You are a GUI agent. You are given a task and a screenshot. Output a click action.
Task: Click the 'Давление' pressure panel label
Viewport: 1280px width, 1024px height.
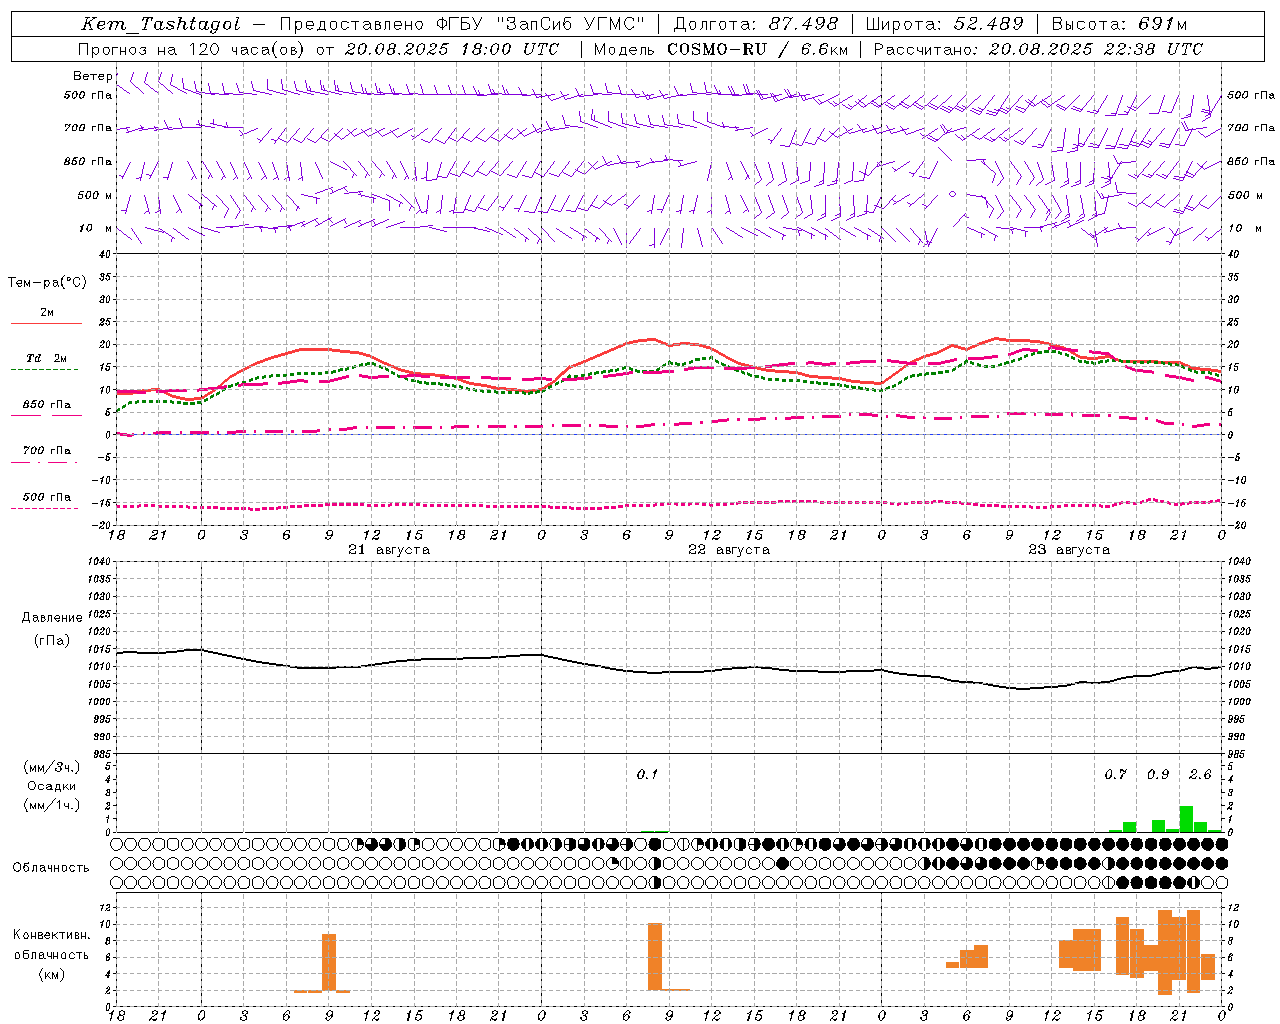52,617
